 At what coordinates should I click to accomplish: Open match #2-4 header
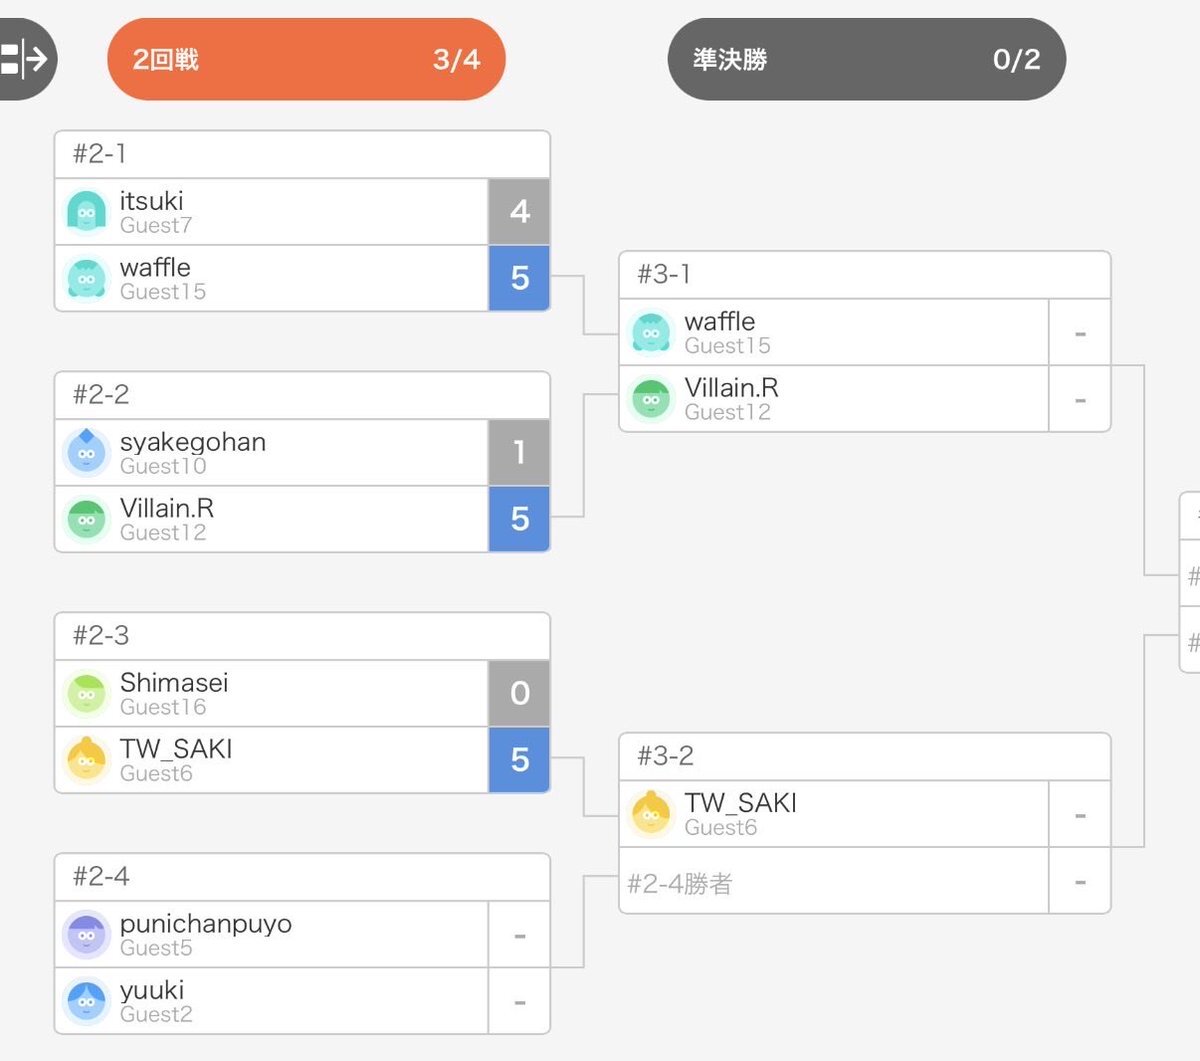(302, 877)
